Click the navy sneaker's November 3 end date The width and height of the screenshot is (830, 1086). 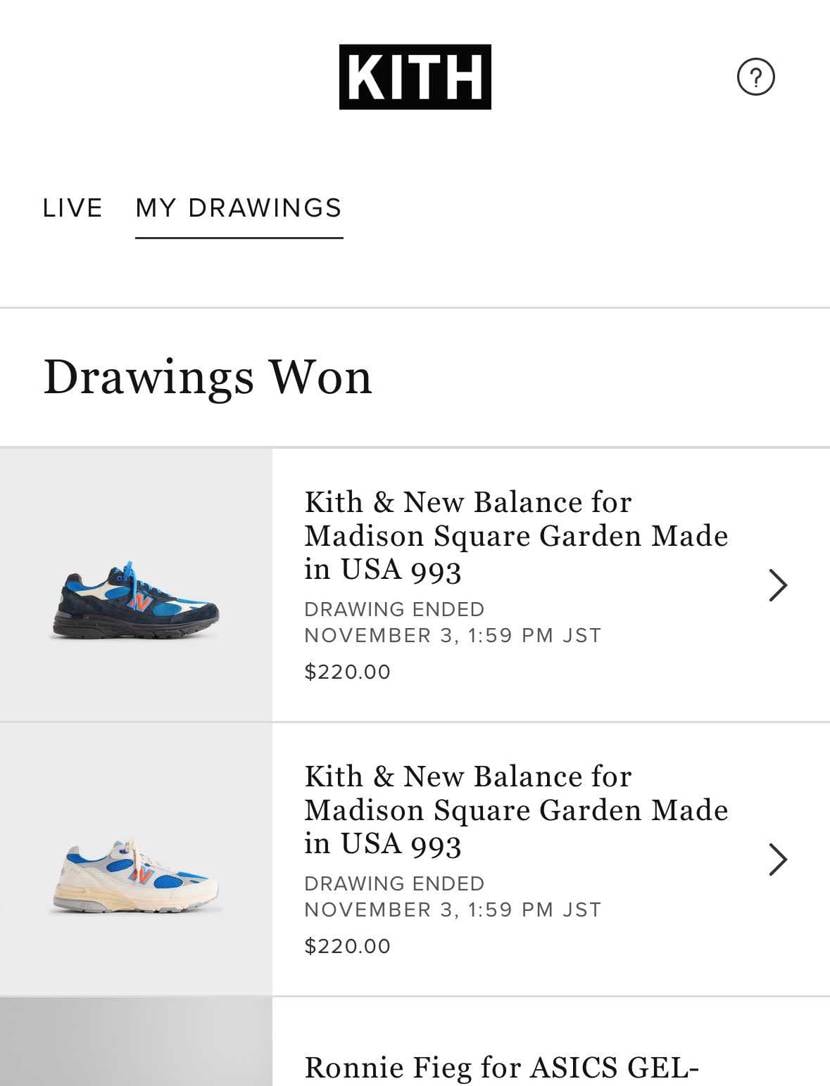[452, 635]
